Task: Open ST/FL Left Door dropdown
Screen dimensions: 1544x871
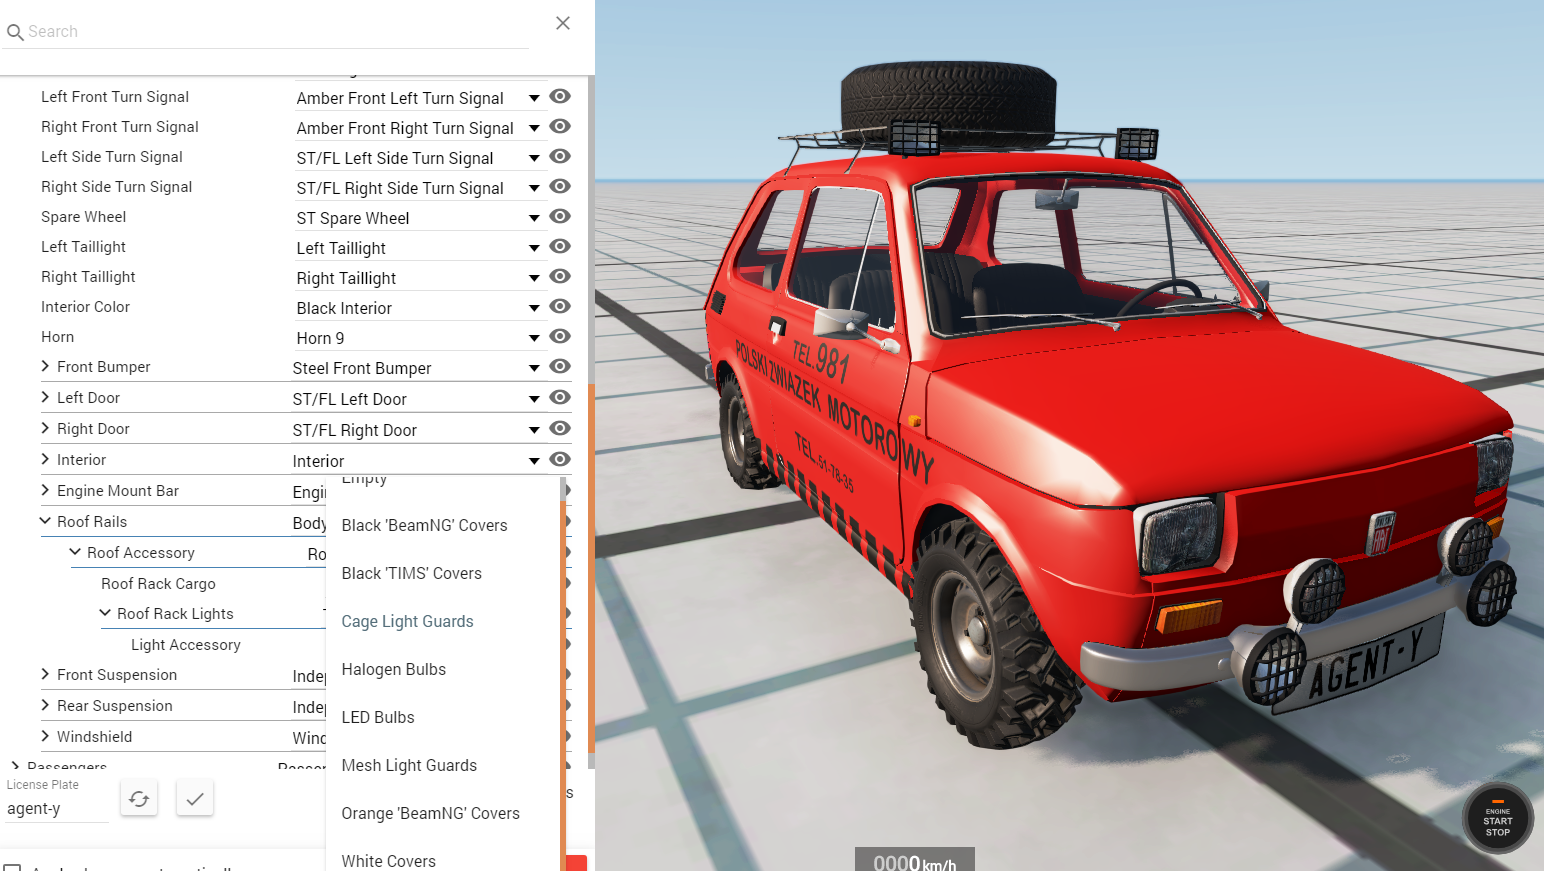Action: point(417,399)
